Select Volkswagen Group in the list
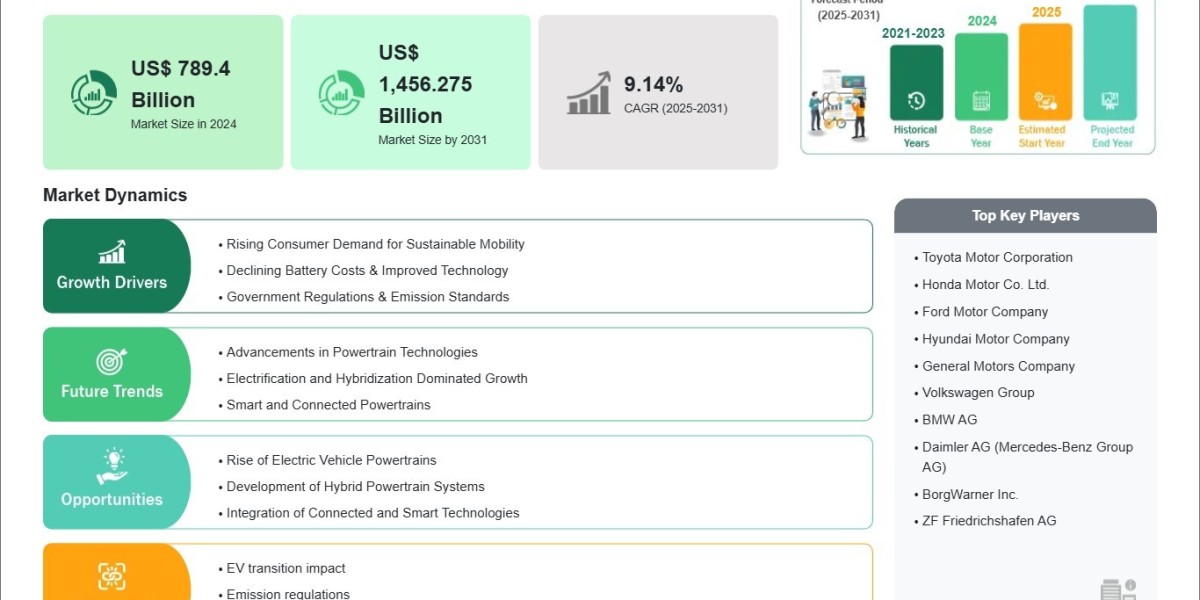 (978, 392)
